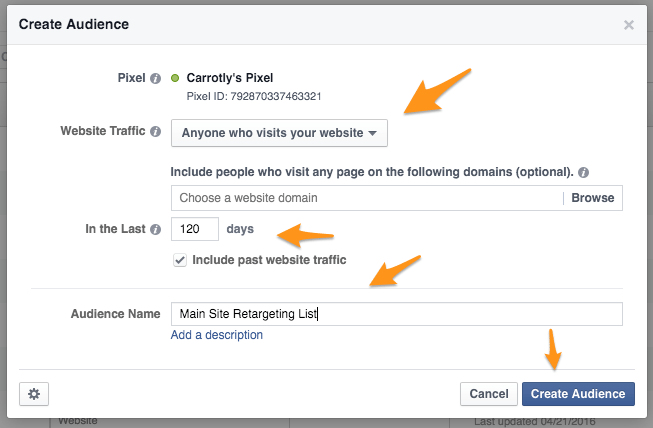The height and width of the screenshot is (428, 653).
Task: Open the Anyone who visits your website dropdown
Action: [x=279, y=133]
